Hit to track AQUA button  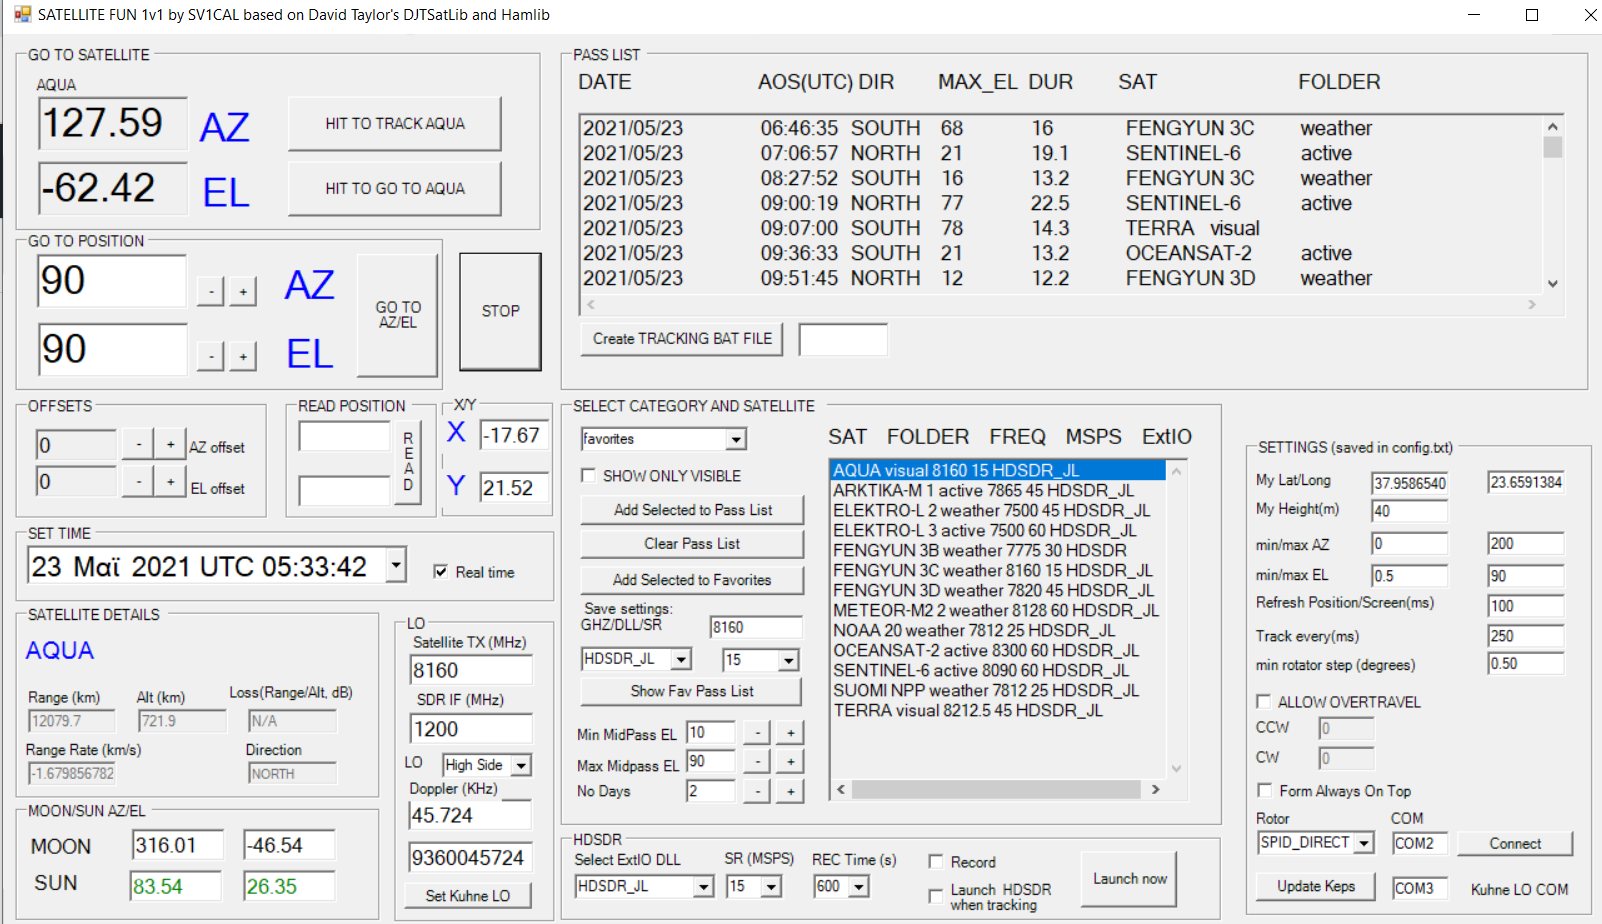(x=395, y=124)
